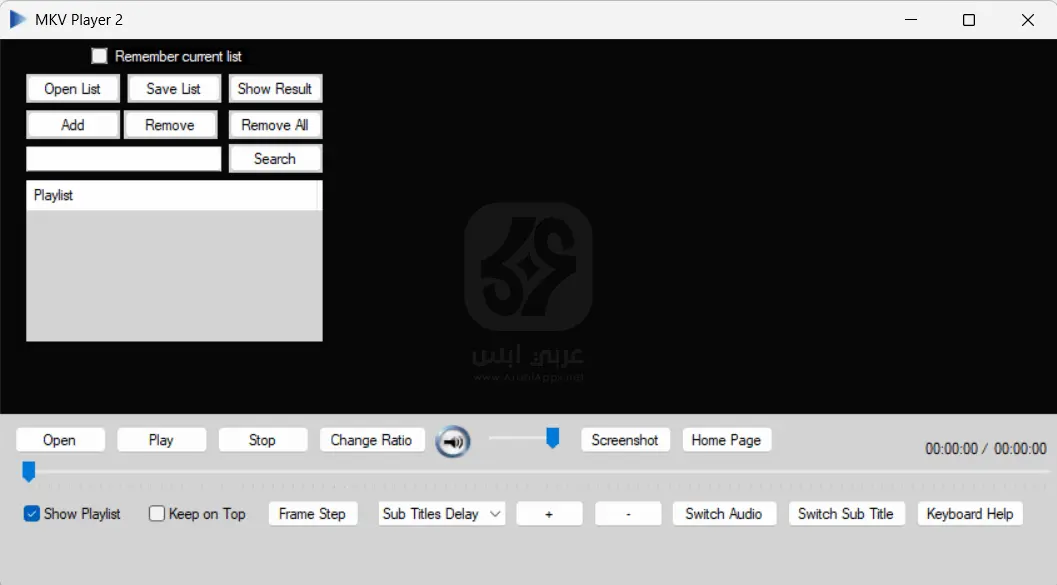Click the playlist search input field
1057x585 pixels.
tap(123, 158)
